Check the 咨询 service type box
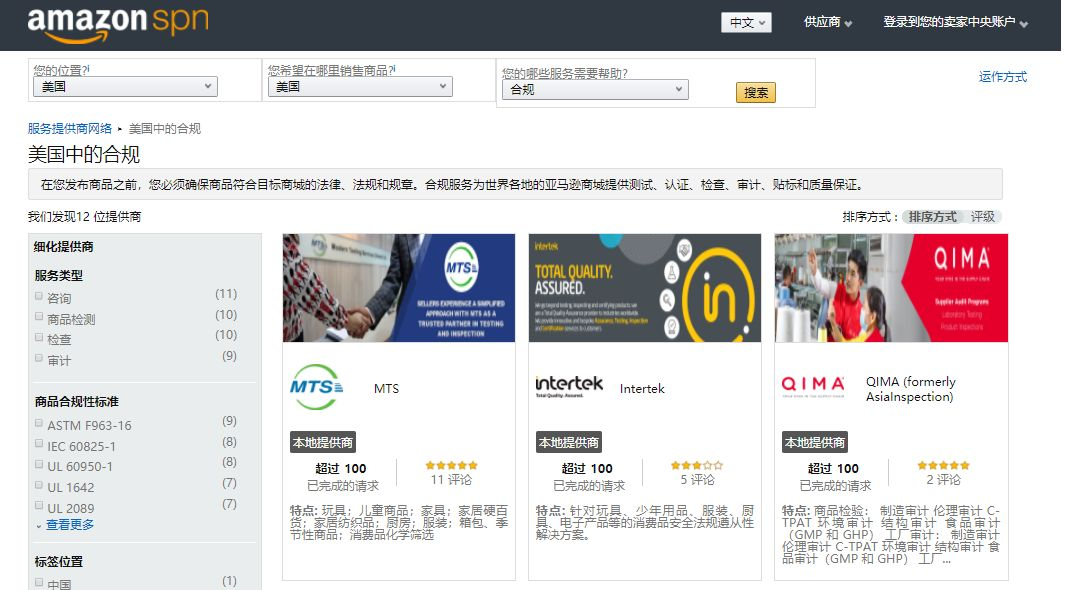 point(39,296)
